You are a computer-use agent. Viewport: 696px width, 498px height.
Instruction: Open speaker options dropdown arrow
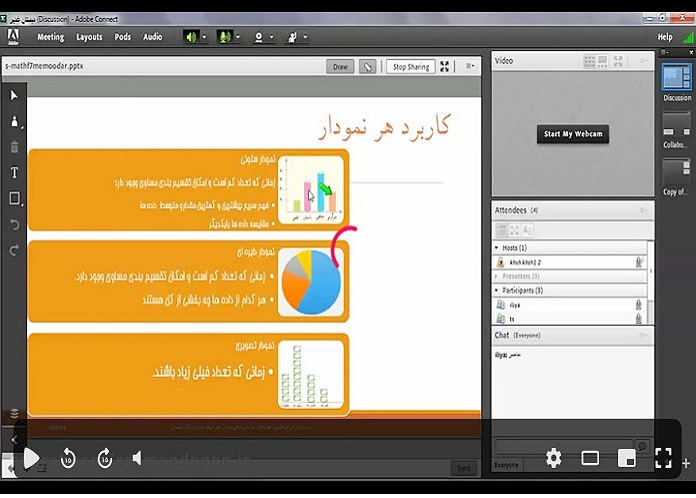pyautogui.click(x=204, y=37)
